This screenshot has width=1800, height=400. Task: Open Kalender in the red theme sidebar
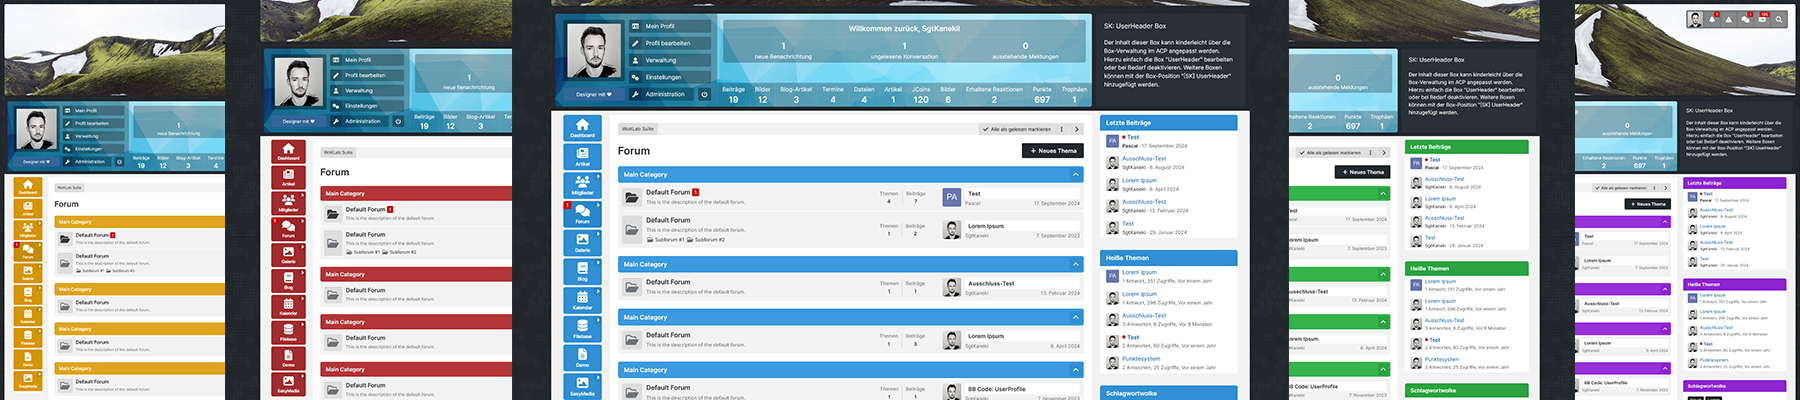click(288, 305)
